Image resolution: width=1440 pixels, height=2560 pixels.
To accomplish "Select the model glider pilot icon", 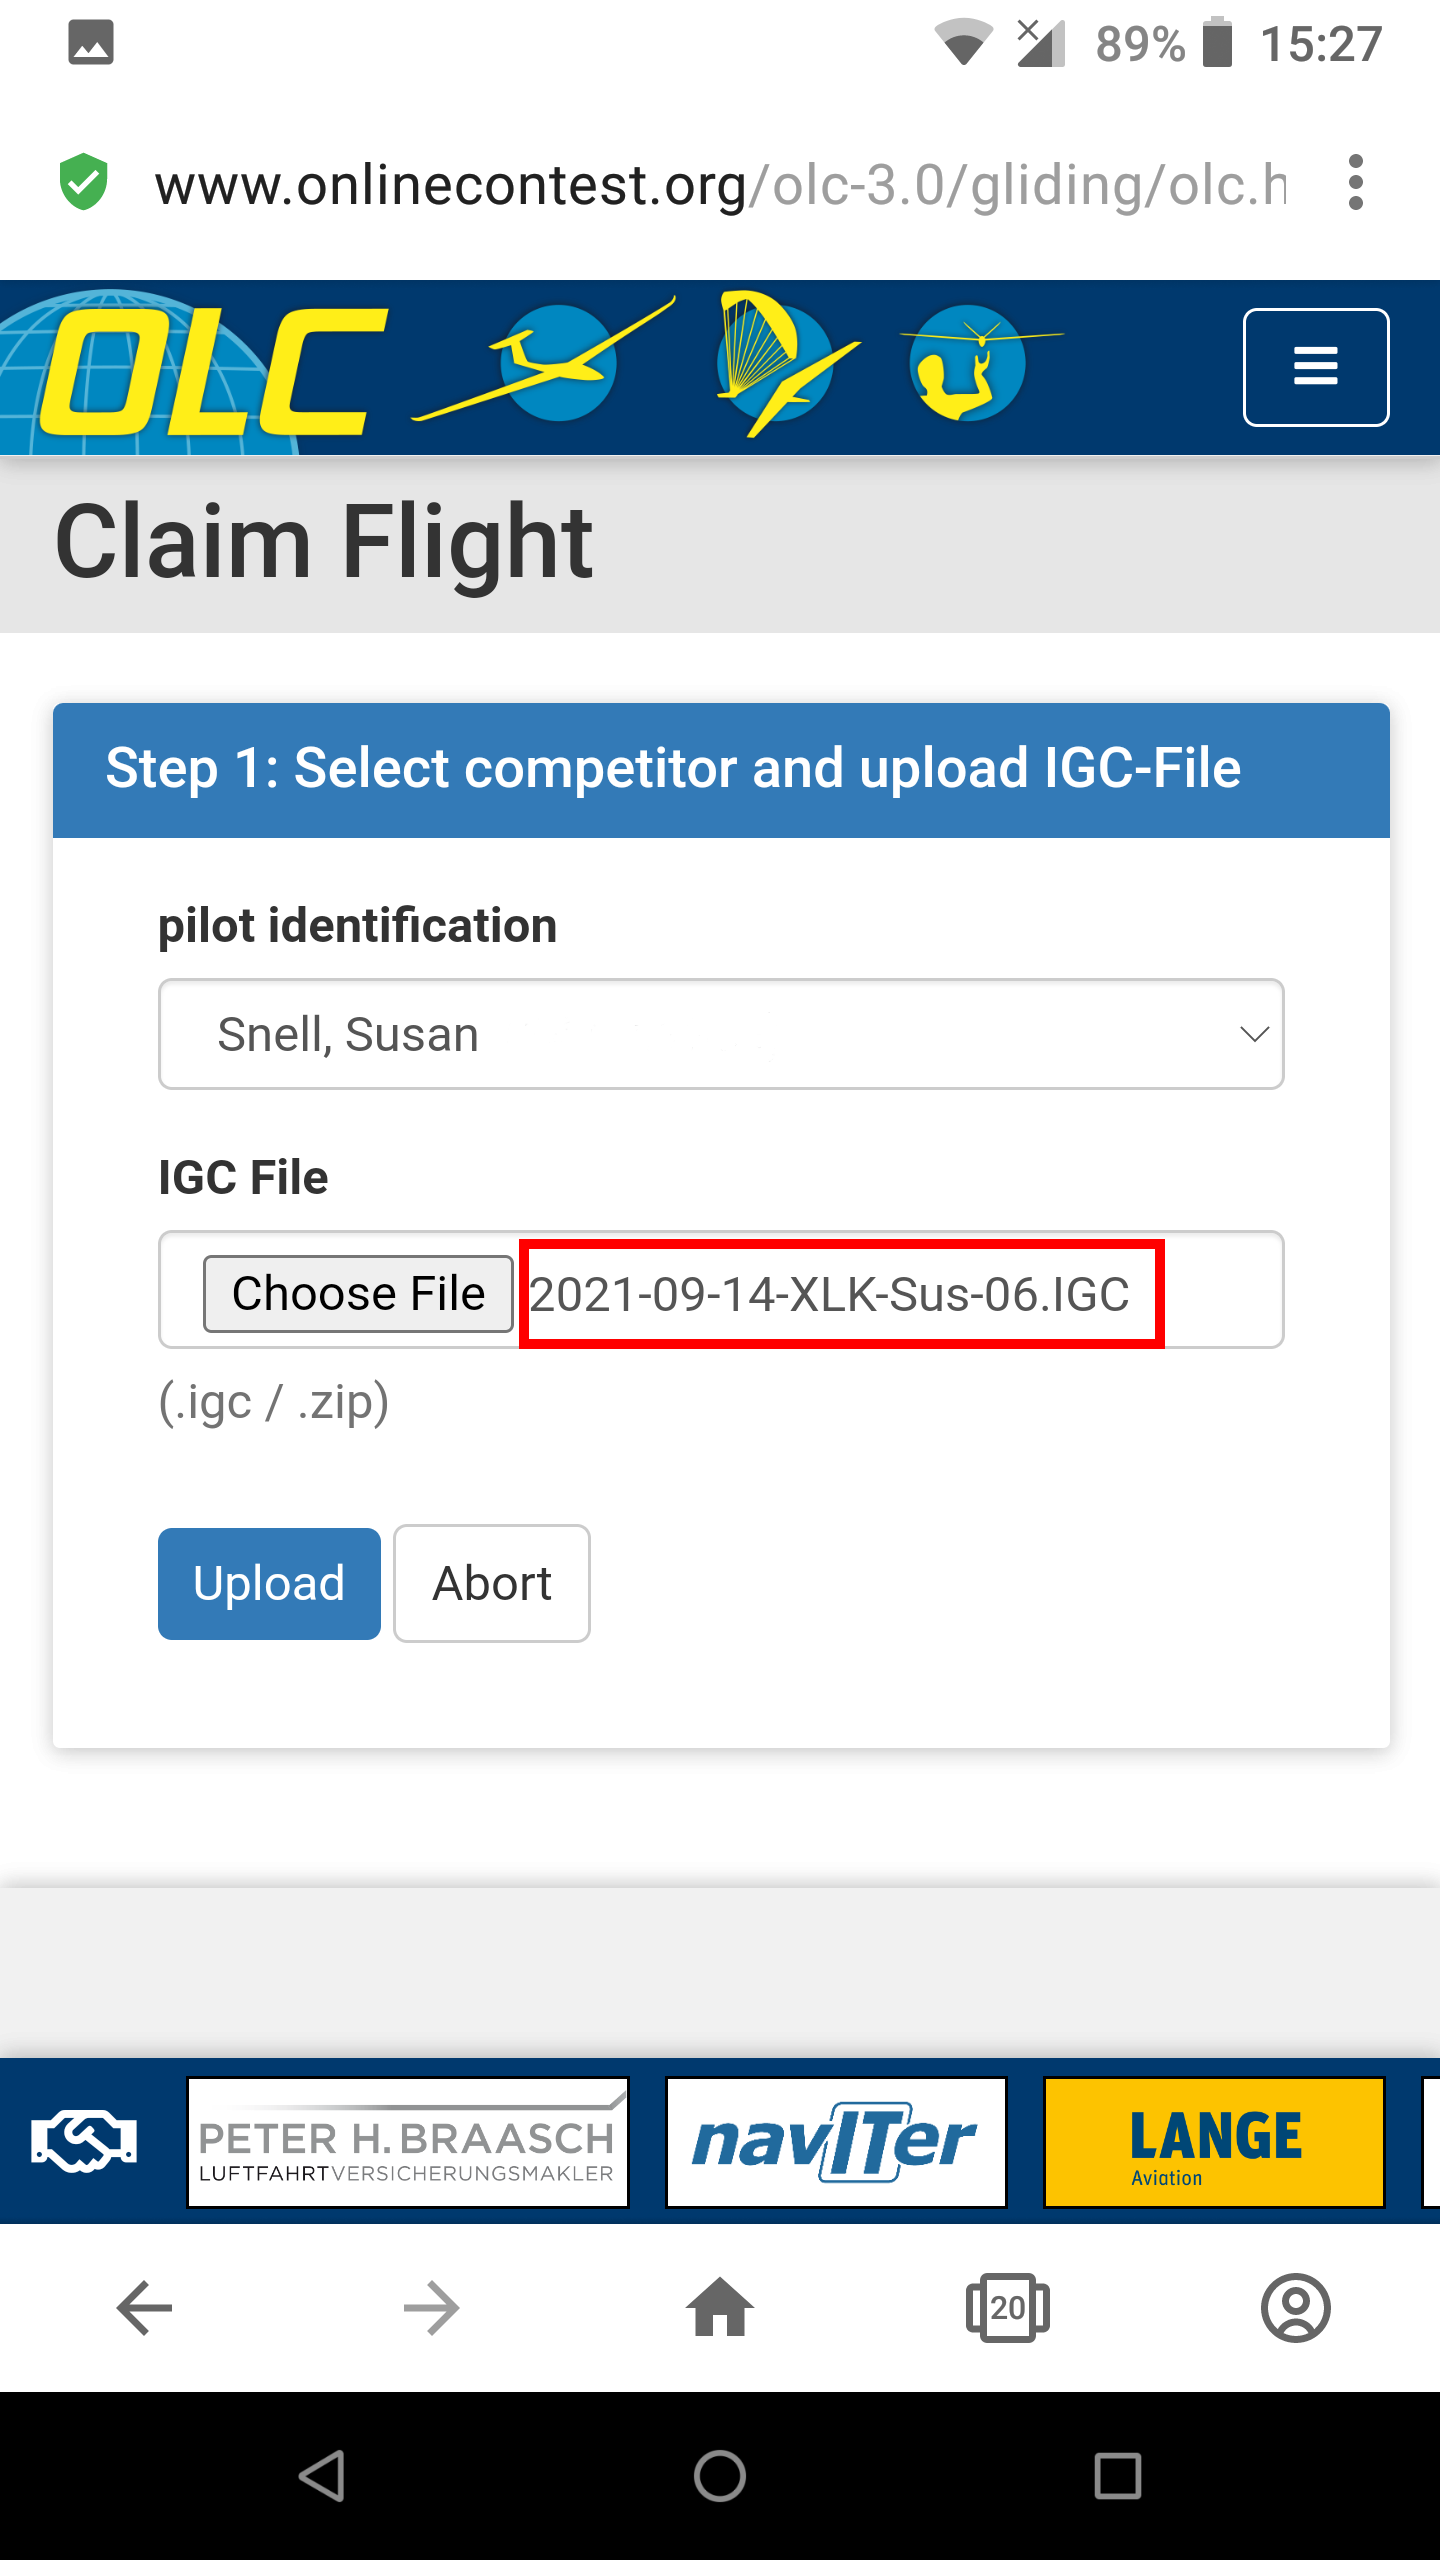I will 968,364.
